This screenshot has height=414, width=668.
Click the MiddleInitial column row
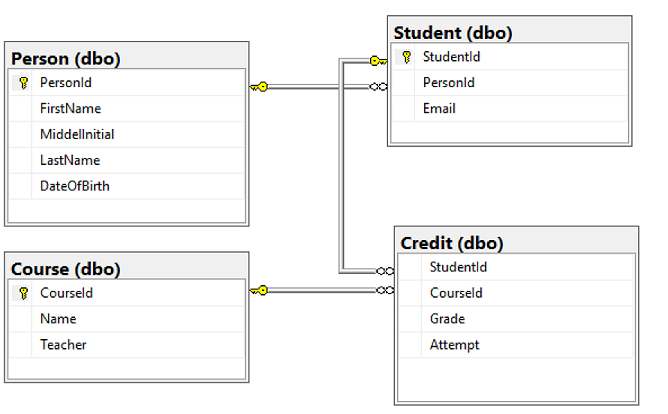tap(78, 134)
